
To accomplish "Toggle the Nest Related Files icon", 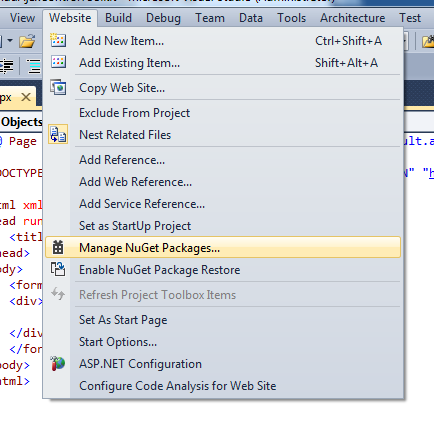I will [x=58, y=134].
